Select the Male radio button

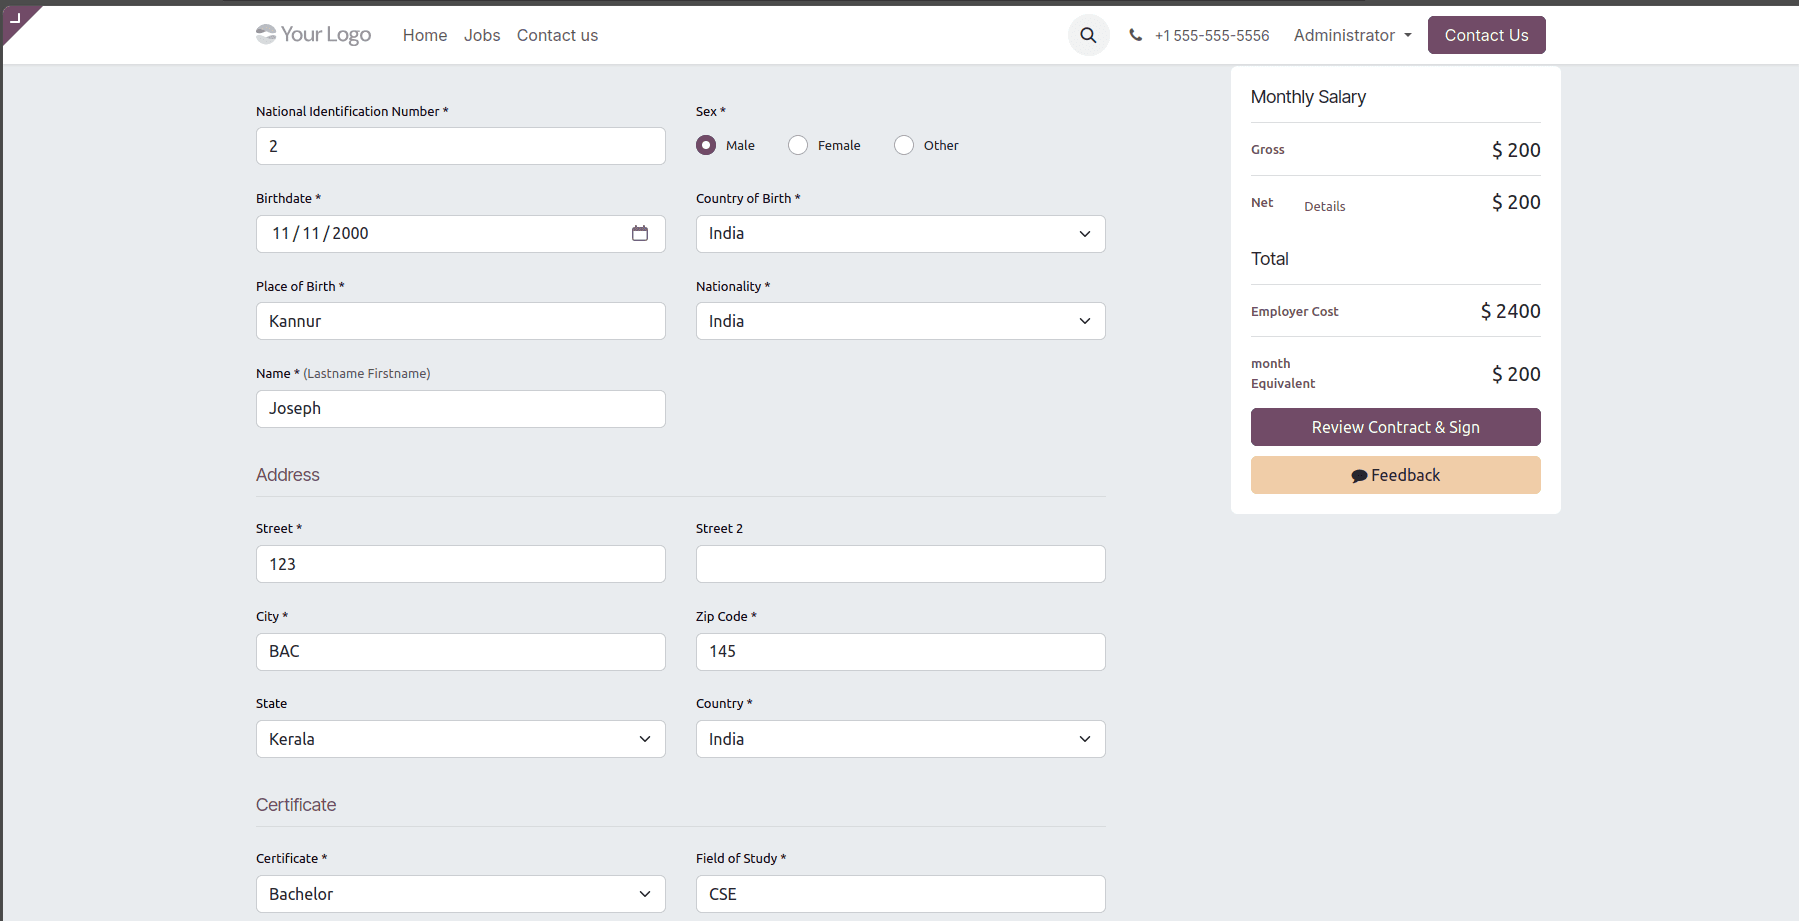[706, 145]
